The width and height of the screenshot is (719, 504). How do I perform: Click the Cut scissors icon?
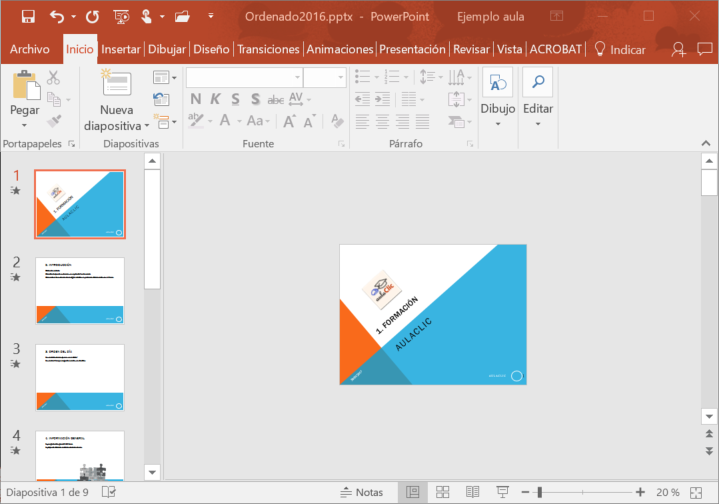point(53,78)
